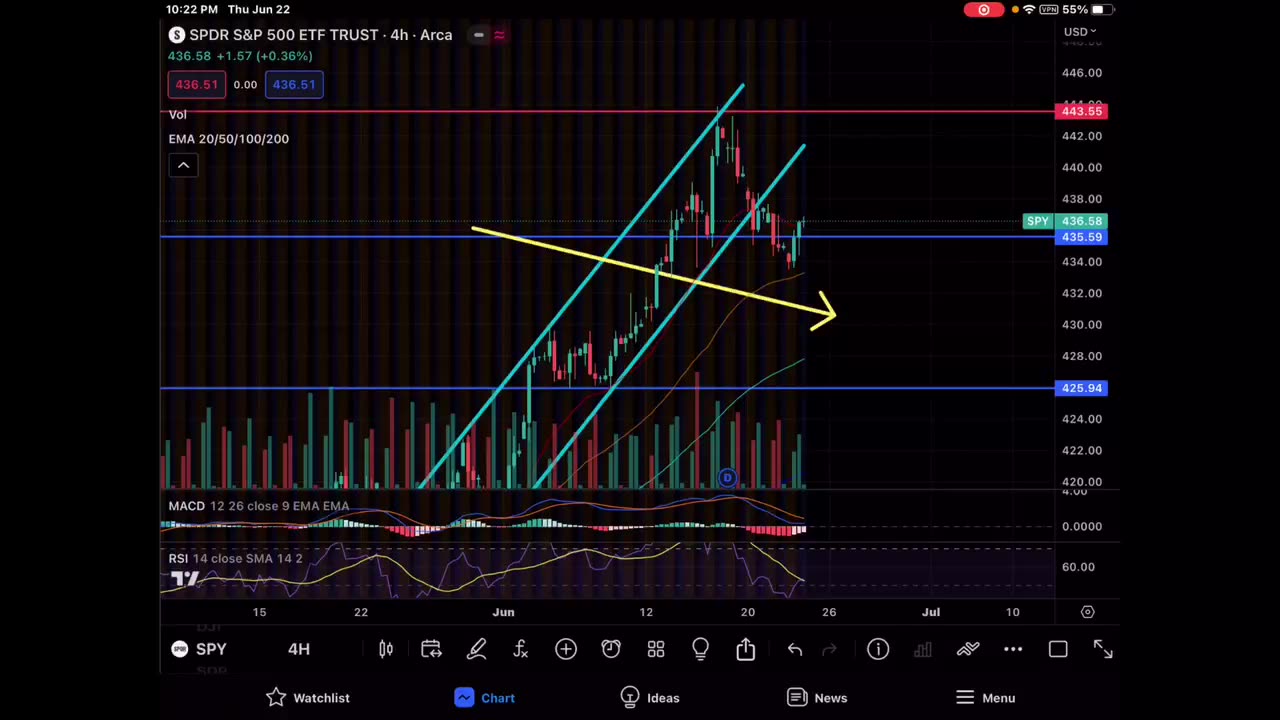Image resolution: width=1280 pixels, height=720 pixels.
Task: Share the chart with share icon
Action: pos(746,649)
